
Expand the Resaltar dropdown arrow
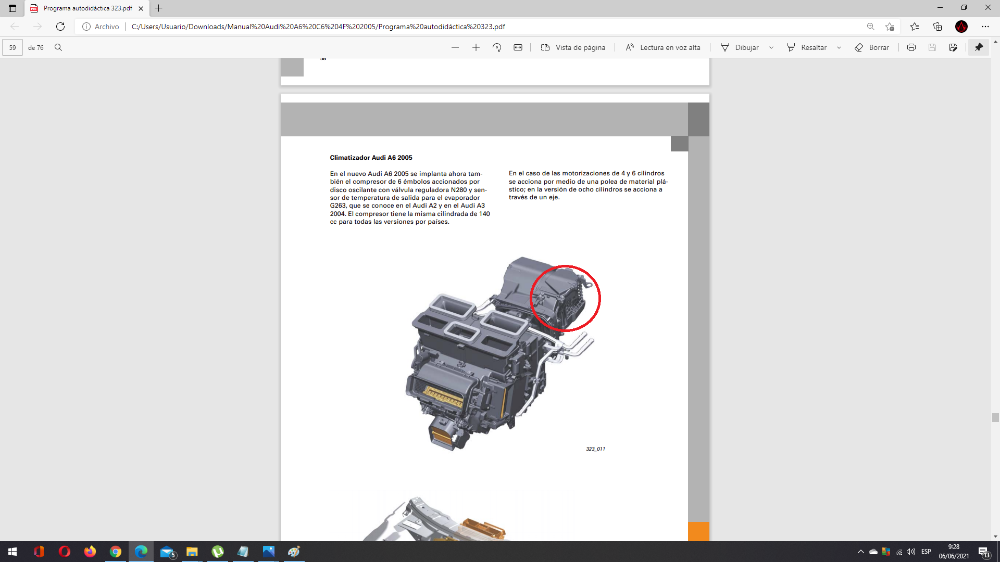click(839, 48)
